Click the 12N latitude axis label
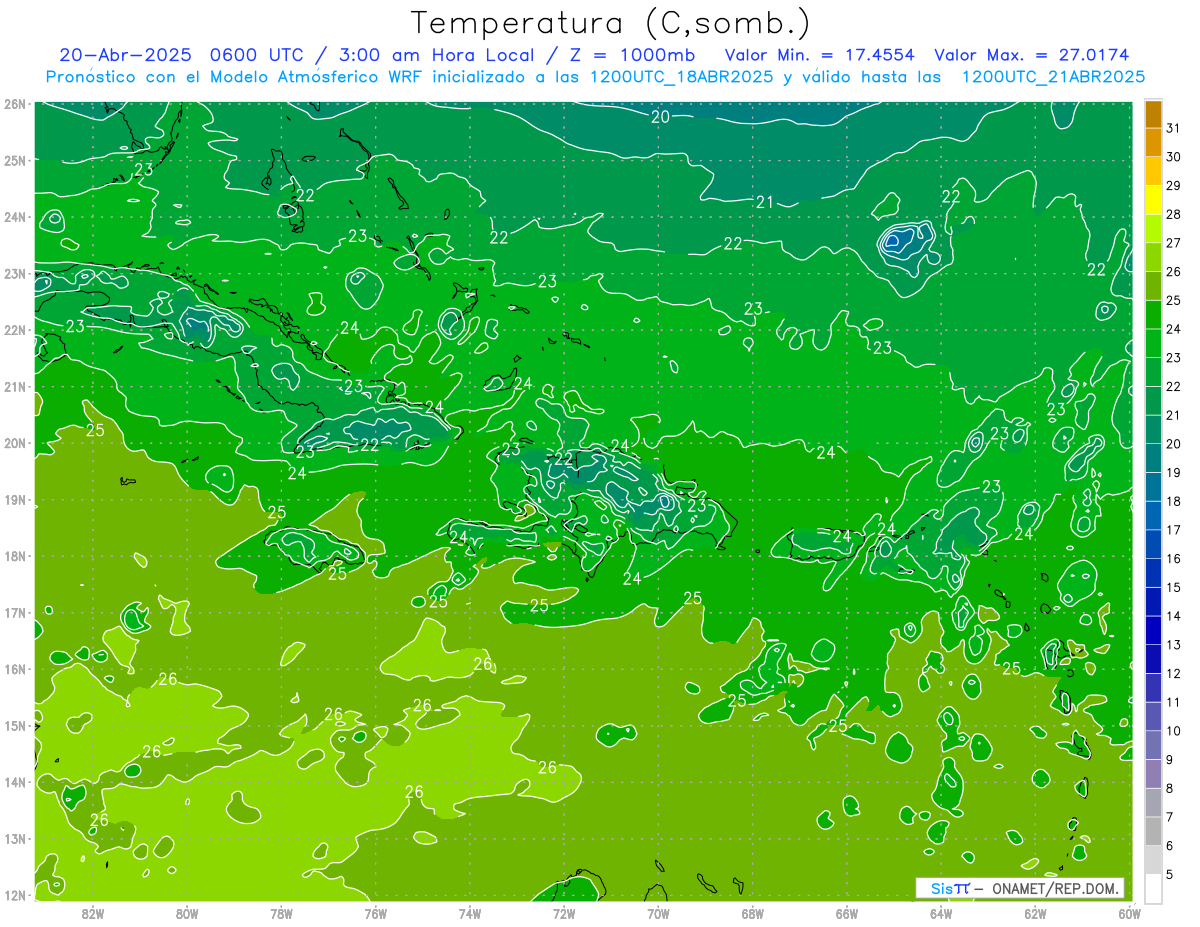Viewport: 1200px width, 927px height. tap(15, 895)
